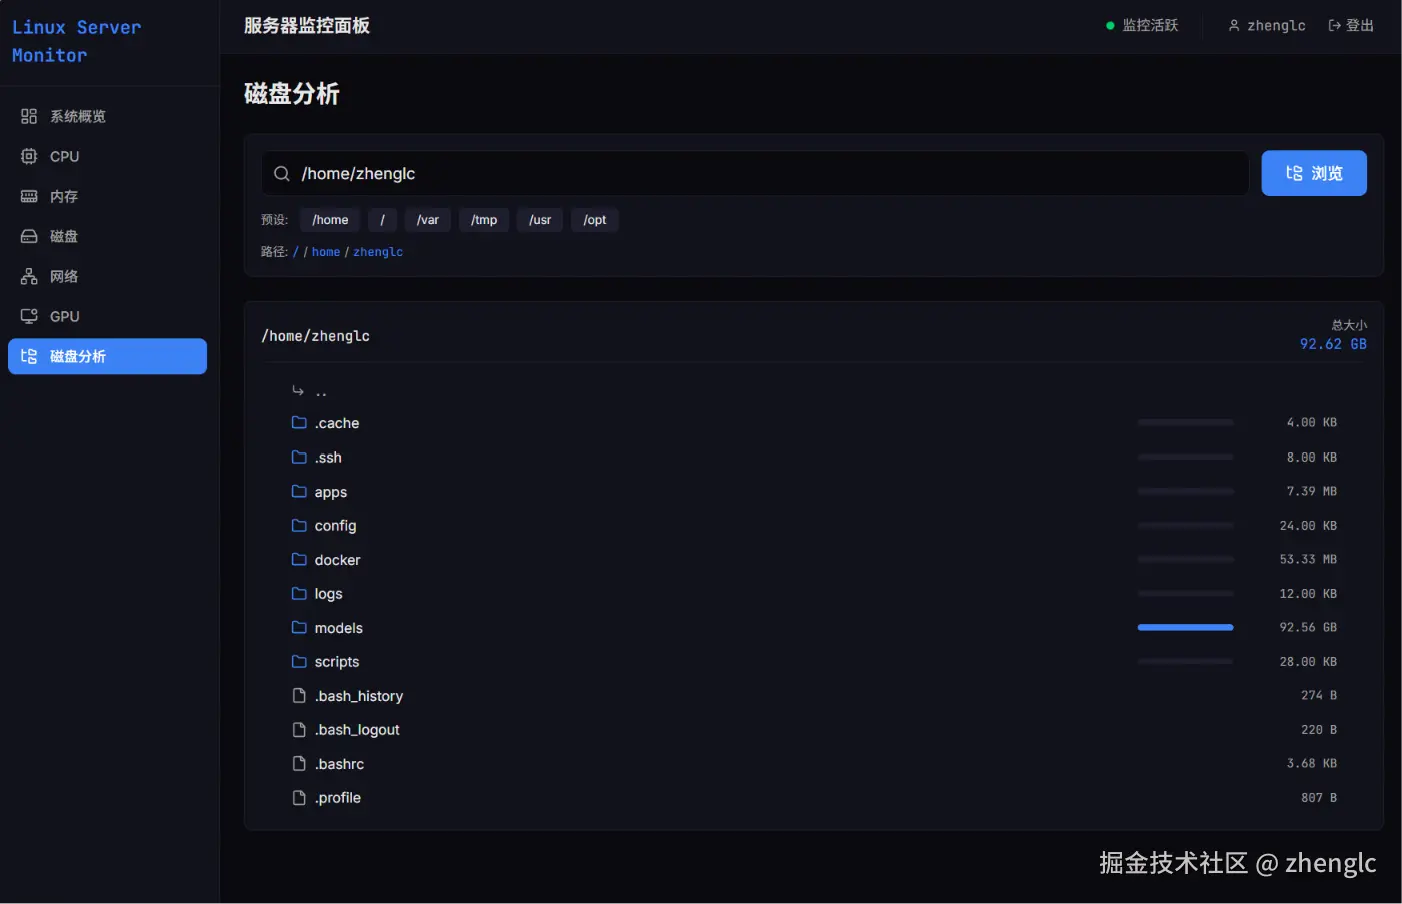Click the 内存 memory icon in sidebar
The width and height of the screenshot is (1402, 904).
point(29,196)
